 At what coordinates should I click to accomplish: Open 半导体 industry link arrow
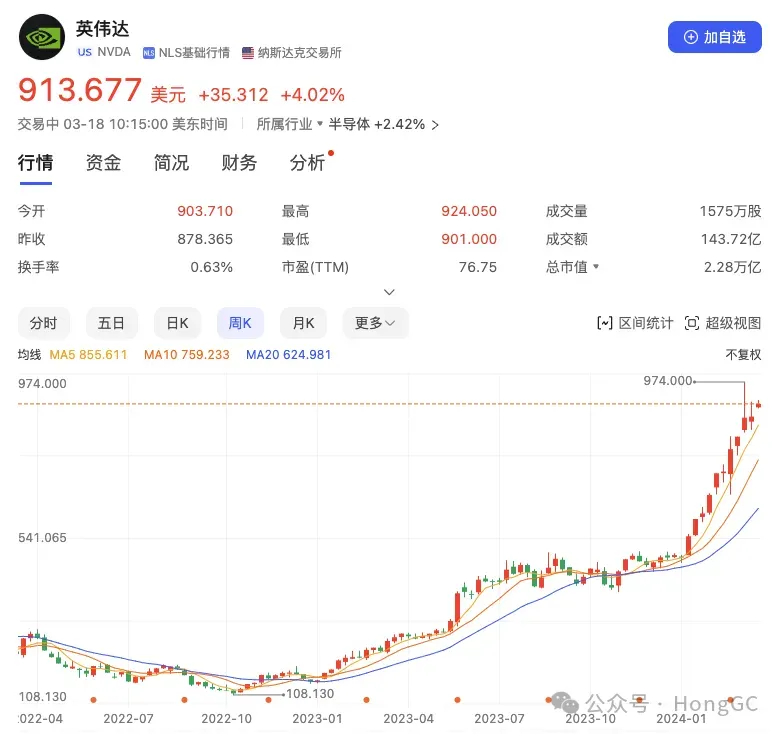tap(435, 125)
